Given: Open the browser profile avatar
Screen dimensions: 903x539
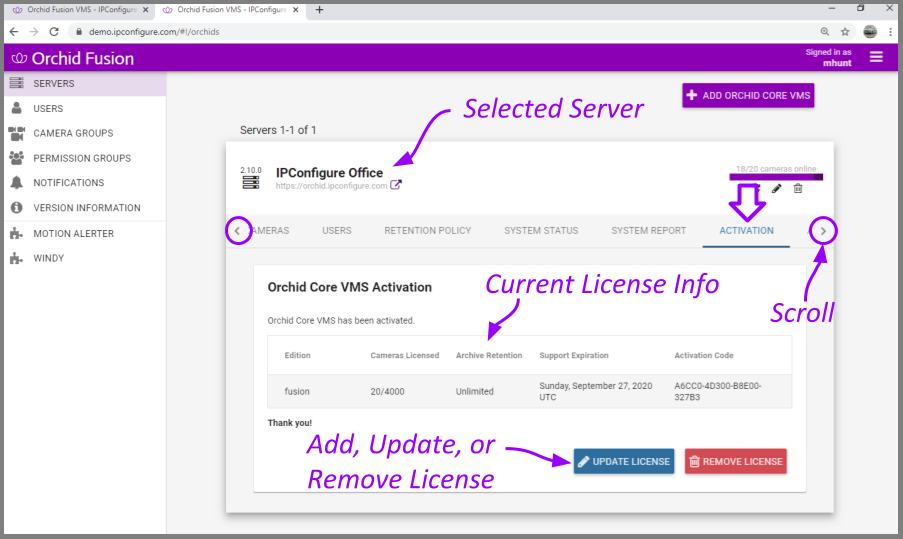Looking at the screenshot, I should [x=870, y=32].
